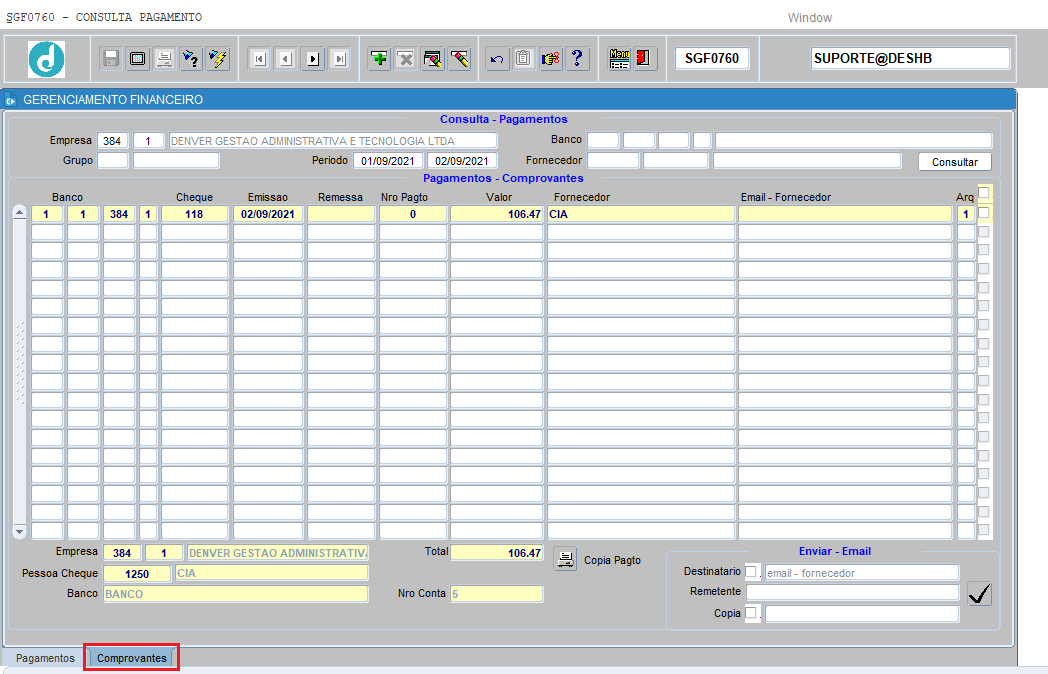The image size is (1048, 674).
Task: Open the Window menu
Action: (809, 18)
